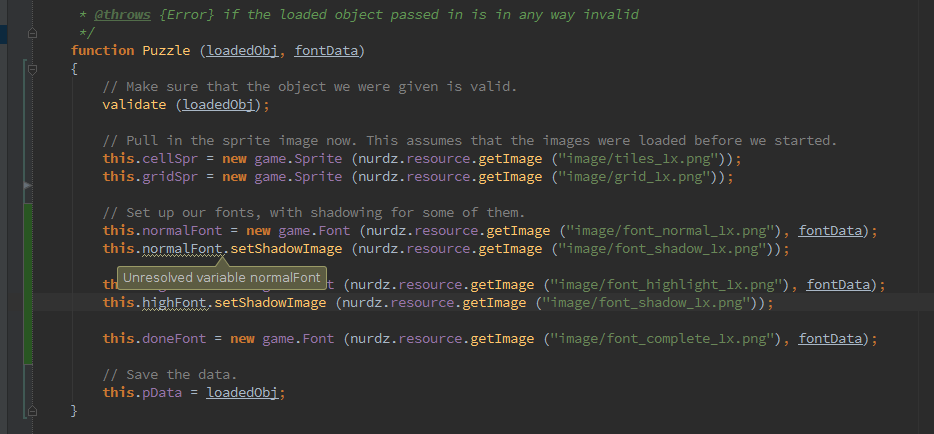
Task: Click fold end marker beside the closing brace
Action: (x=32, y=410)
